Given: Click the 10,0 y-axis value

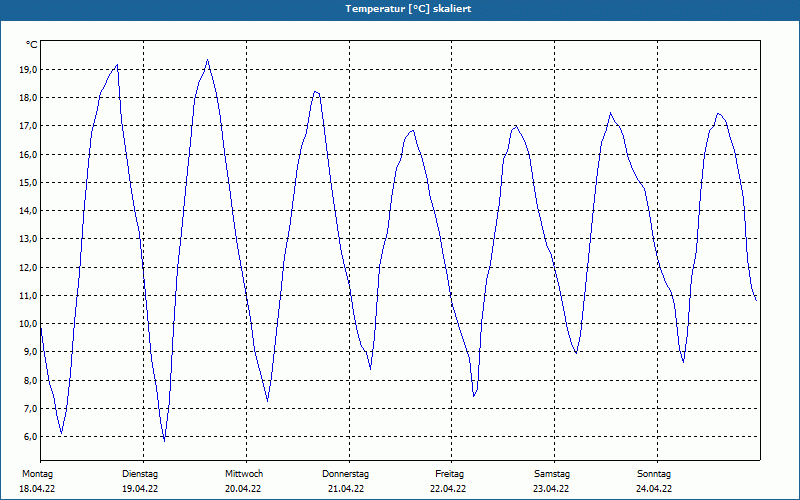Looking at the screenshot, I should pos(27,323).
